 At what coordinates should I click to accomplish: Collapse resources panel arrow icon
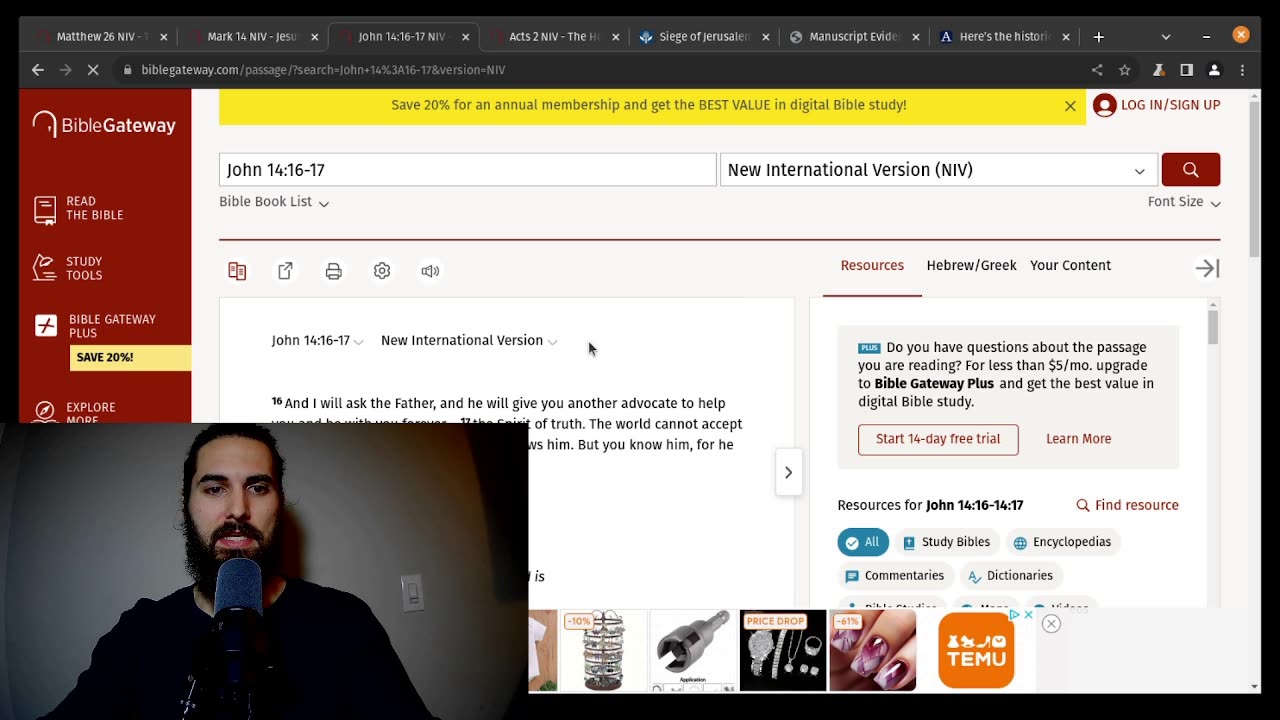pos(1207,268)
